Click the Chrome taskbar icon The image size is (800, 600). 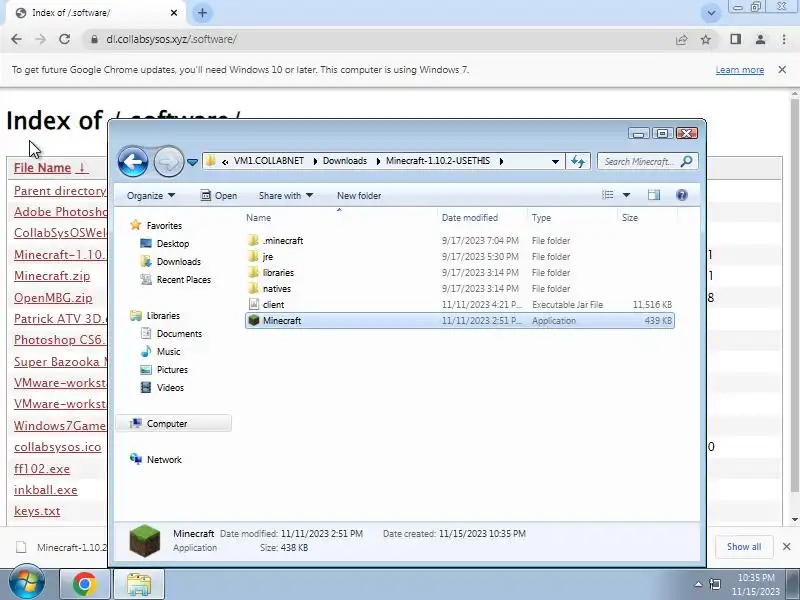pos(85,584)
